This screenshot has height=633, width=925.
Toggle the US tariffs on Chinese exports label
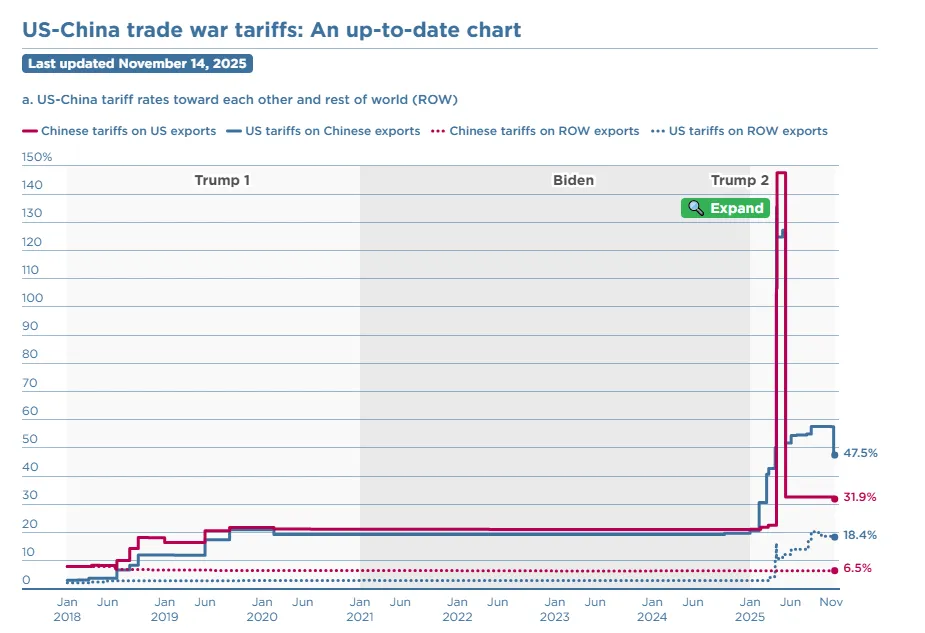[332, 131]
